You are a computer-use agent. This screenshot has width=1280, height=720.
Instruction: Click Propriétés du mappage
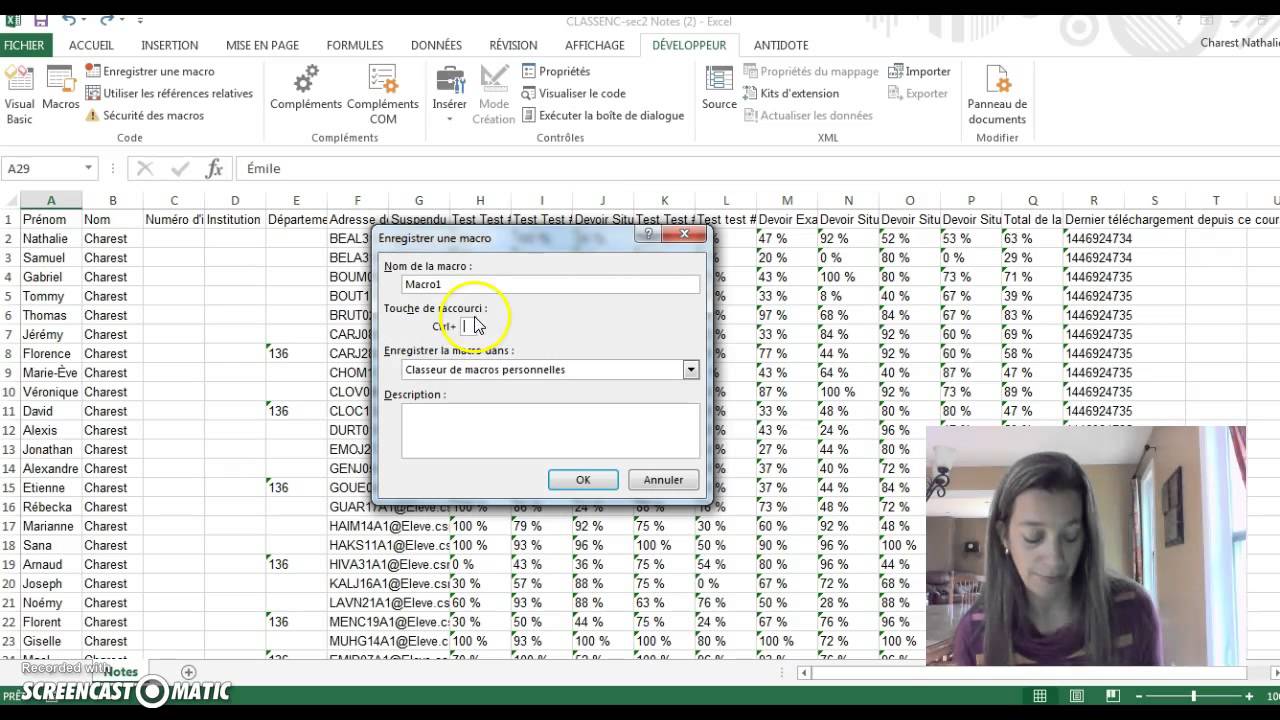tap(811, 71)
